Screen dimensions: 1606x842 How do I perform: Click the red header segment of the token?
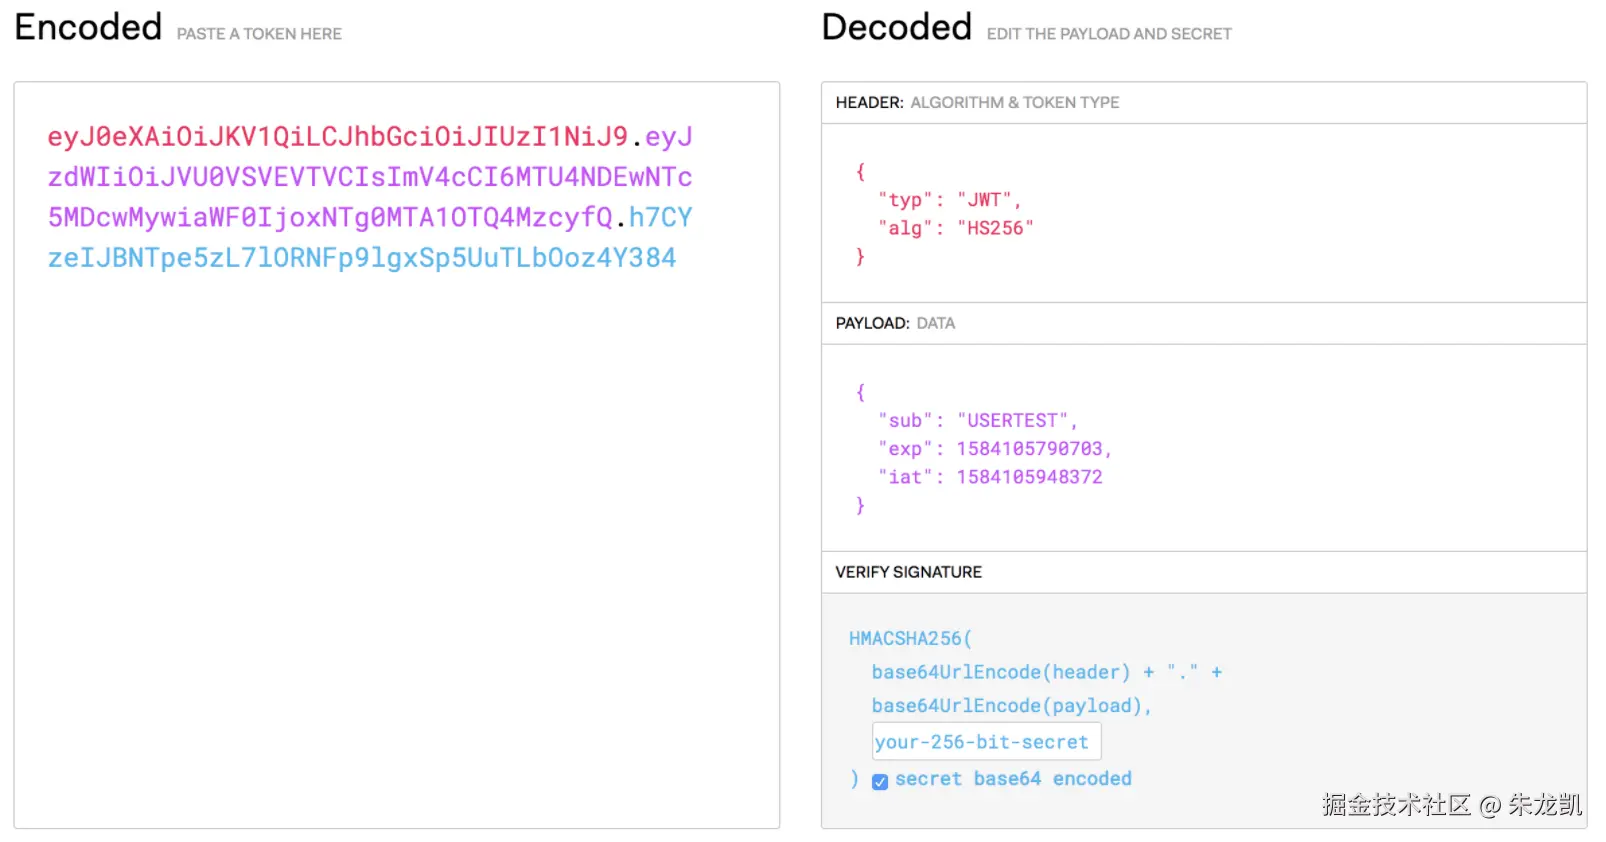click(337, 137)
